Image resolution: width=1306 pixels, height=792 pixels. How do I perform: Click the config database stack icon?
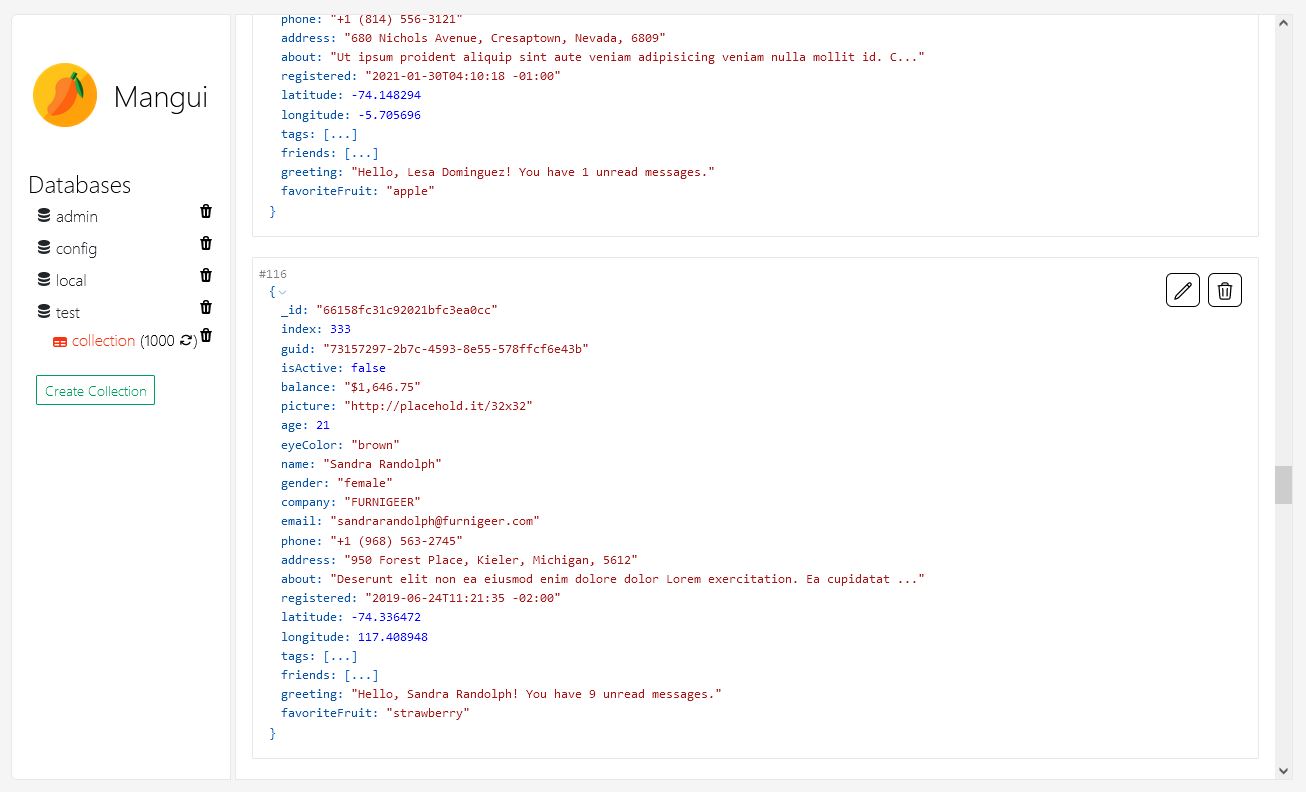(44, 248)
